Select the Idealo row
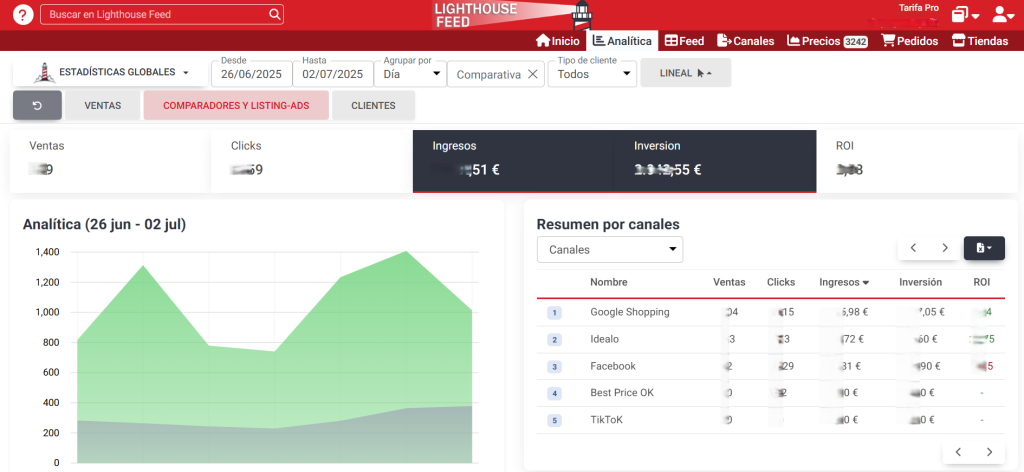1024x472 pixels. (771, 339)
